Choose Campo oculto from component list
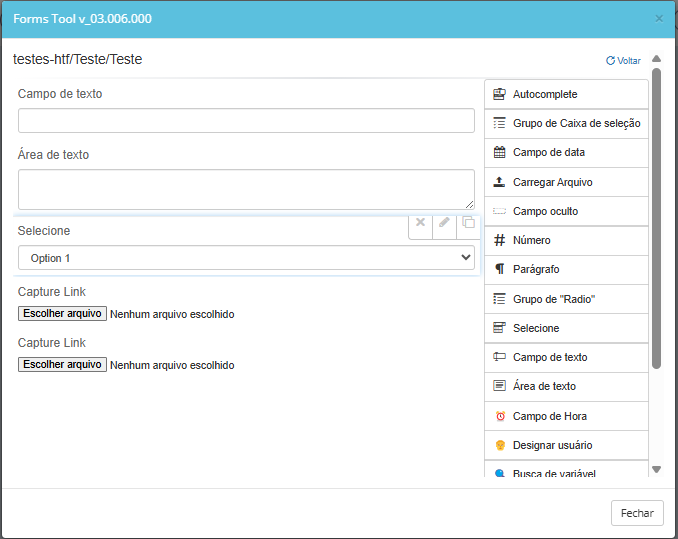Image resolution: width=678 pixels, height=539 pixels. [544, 212]
